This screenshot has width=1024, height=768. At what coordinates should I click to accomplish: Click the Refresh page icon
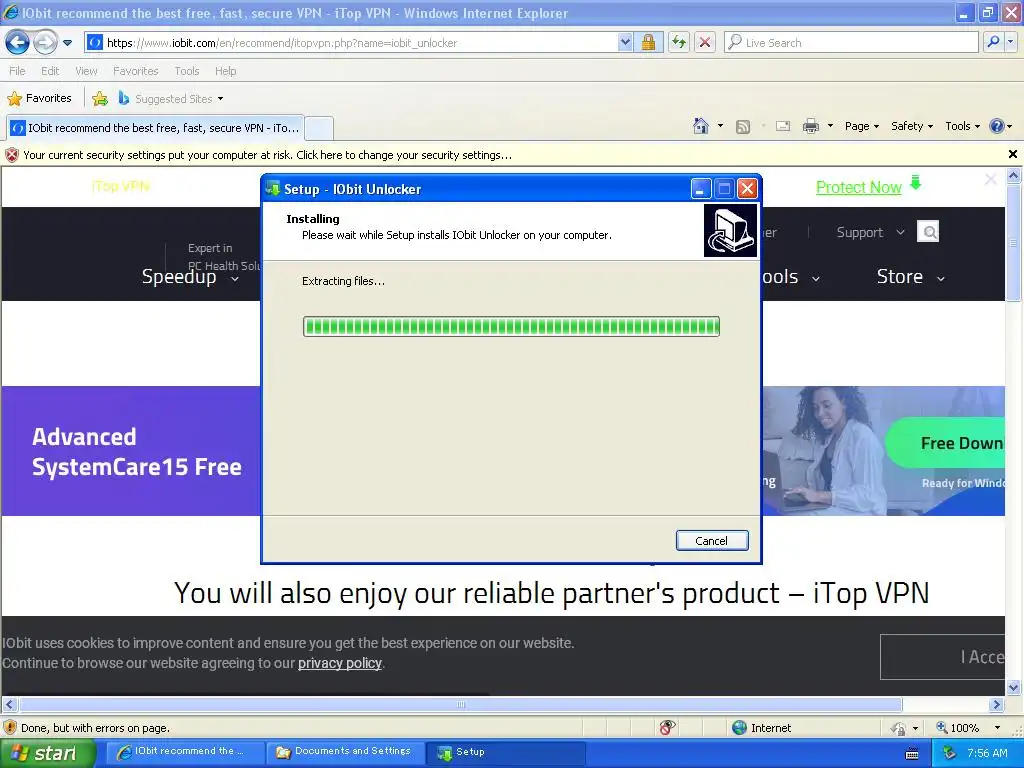click(679, 42)
